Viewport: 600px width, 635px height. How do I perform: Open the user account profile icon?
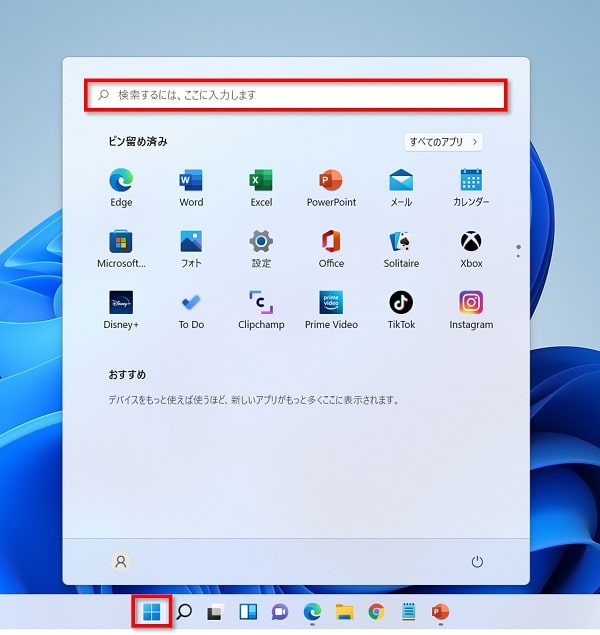point(121,562)
